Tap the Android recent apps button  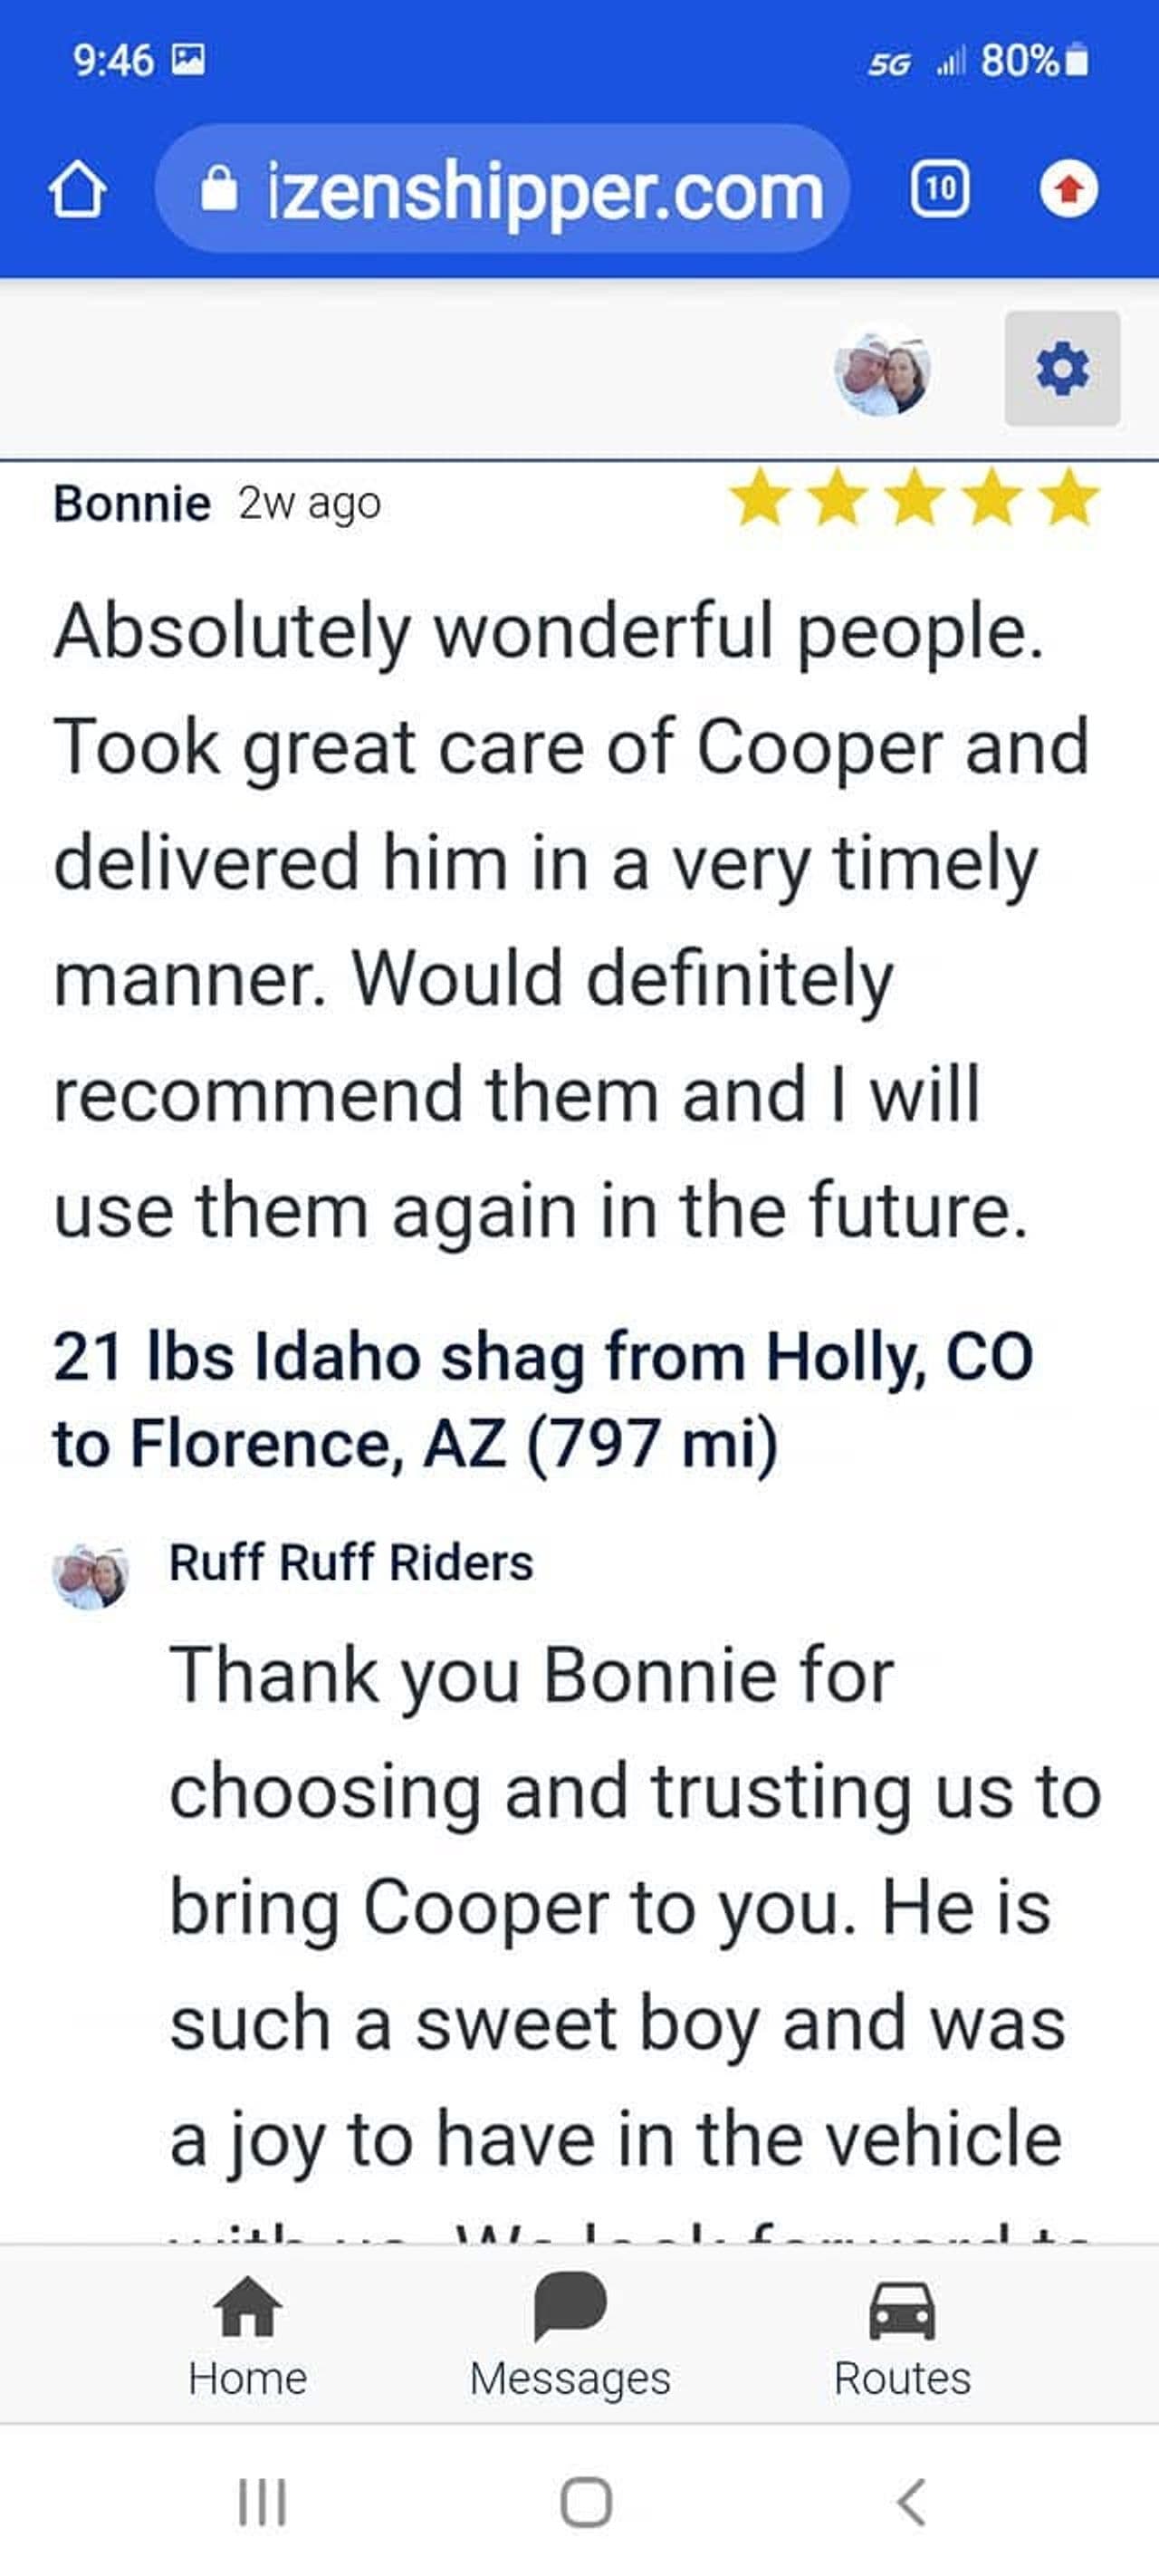click(262, 2502)
